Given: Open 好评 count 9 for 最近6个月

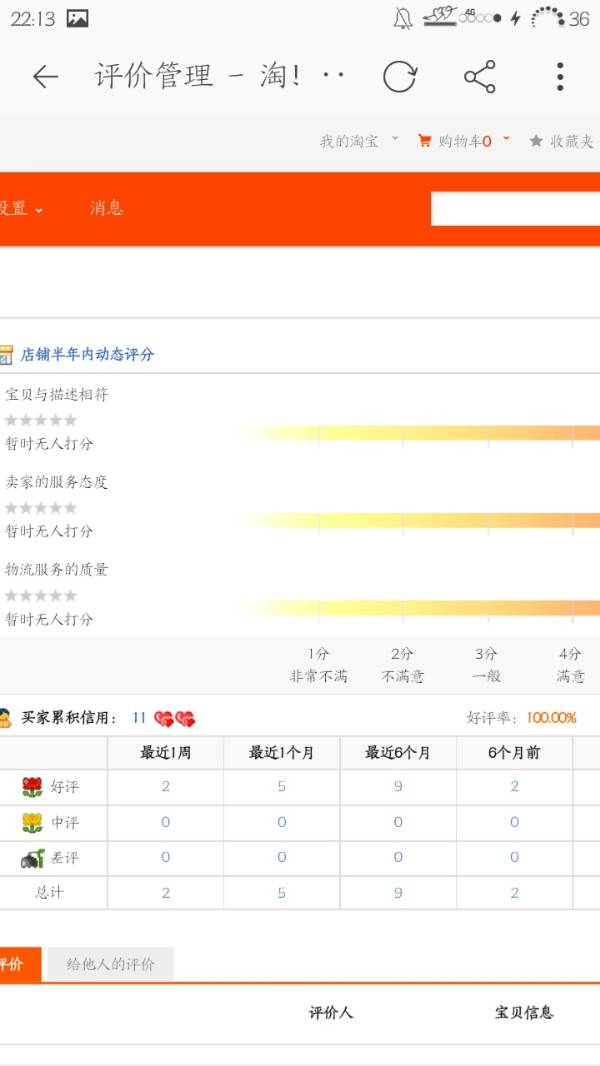Looking at the screenshot, I should [x=398, y=787].
